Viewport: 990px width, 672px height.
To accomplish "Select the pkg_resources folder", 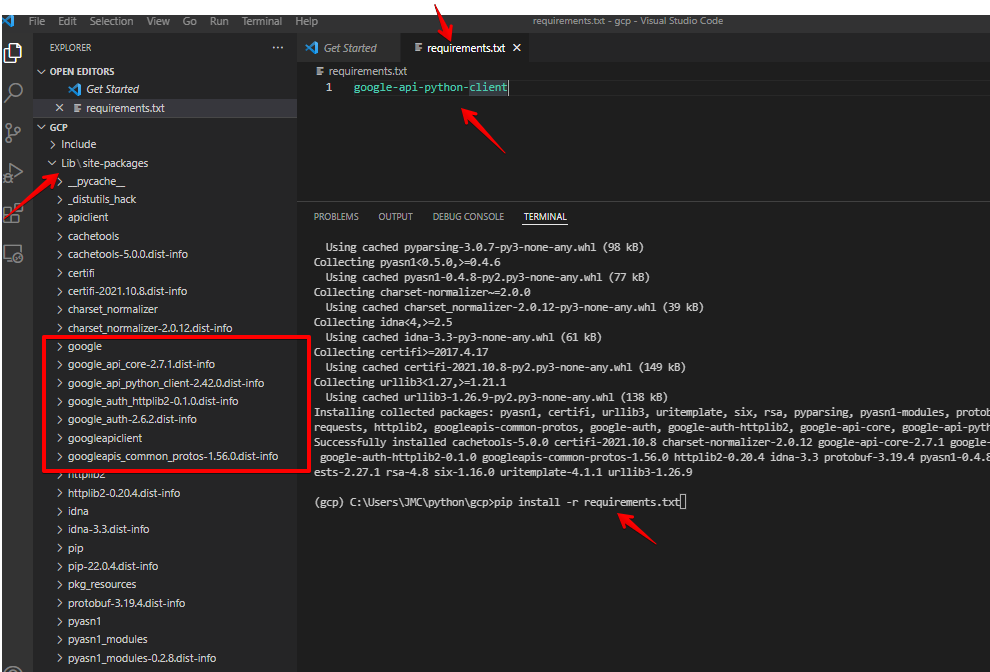I will [x=165, y=584].
